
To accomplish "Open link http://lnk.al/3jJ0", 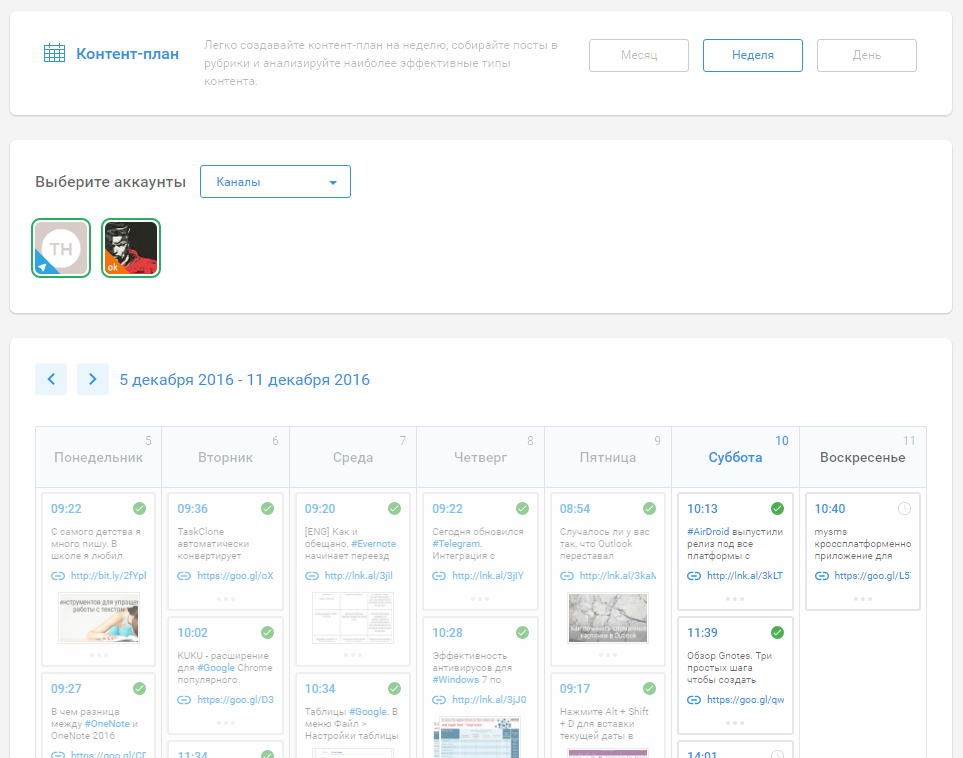I will tap(489, 700).
